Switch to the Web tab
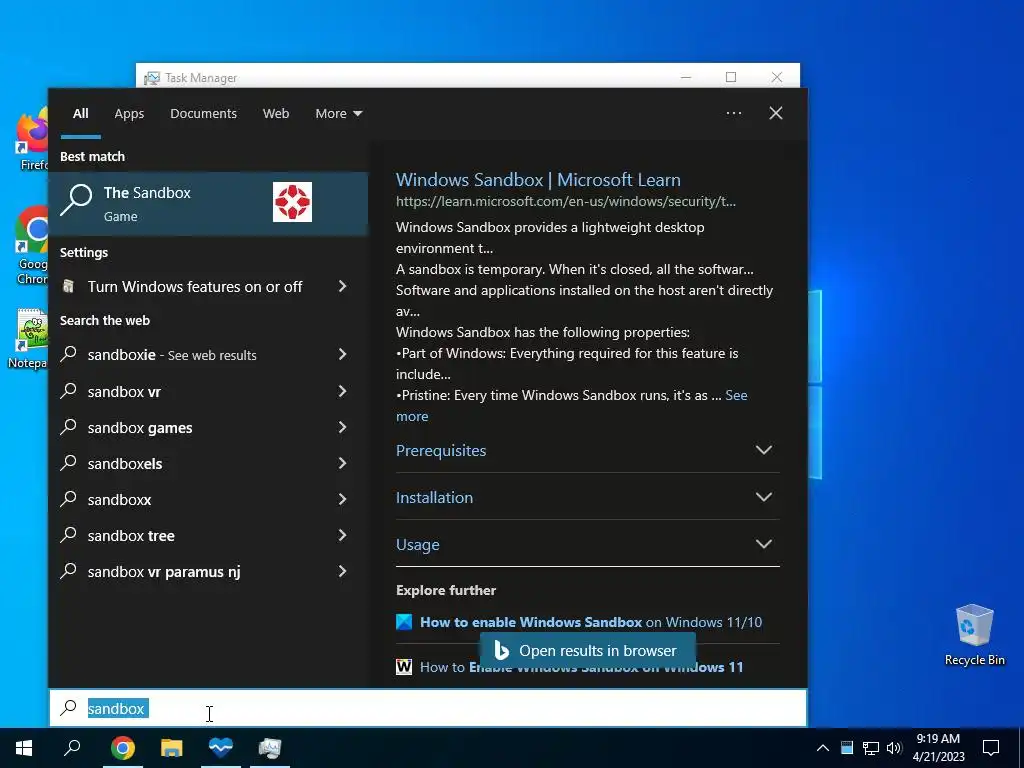Viewport: 1024px width, 768px height. tap(276, 114)
